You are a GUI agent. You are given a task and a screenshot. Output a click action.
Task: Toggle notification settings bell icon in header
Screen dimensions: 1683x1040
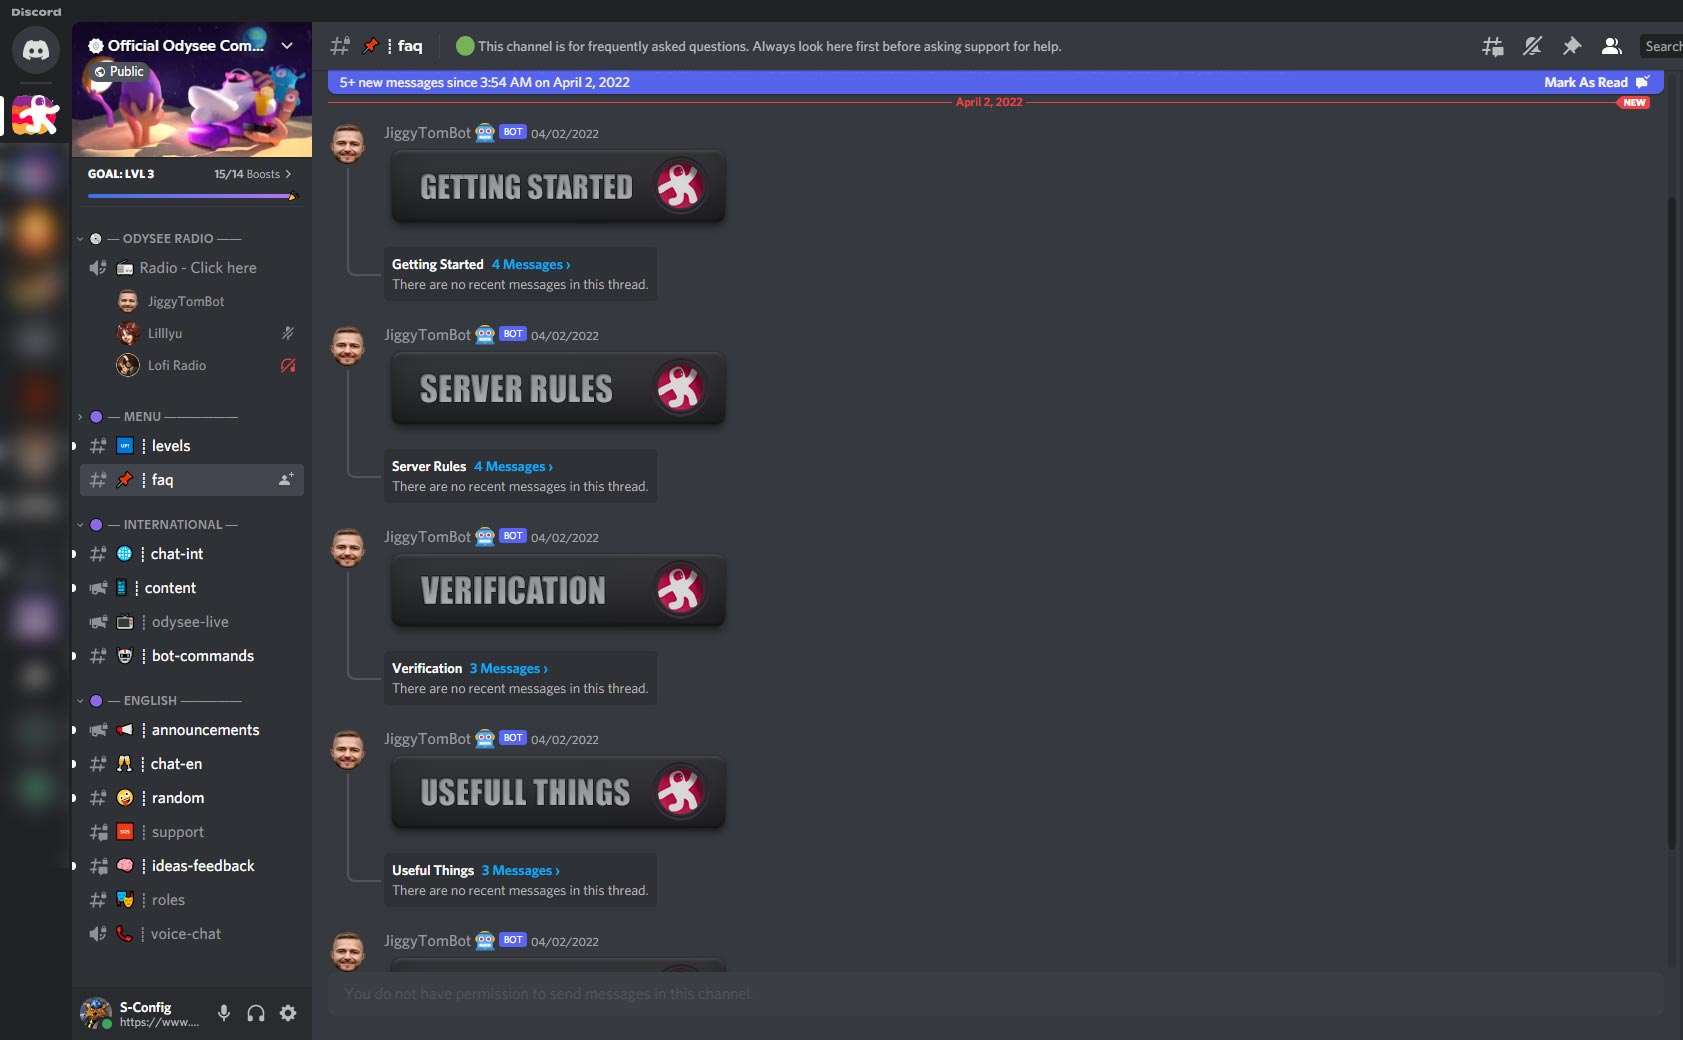(1532, 46)
